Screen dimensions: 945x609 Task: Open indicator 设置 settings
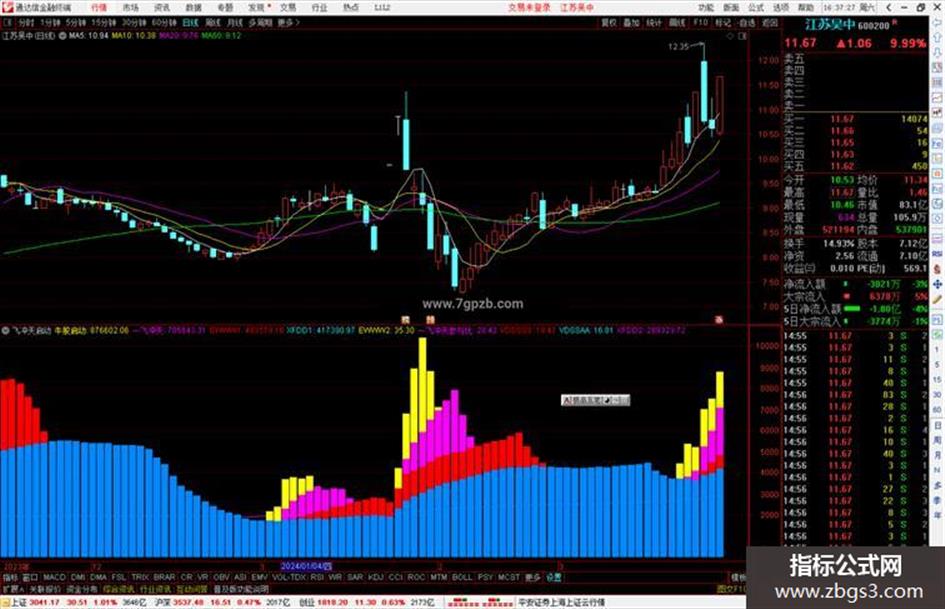click(554, 577)
